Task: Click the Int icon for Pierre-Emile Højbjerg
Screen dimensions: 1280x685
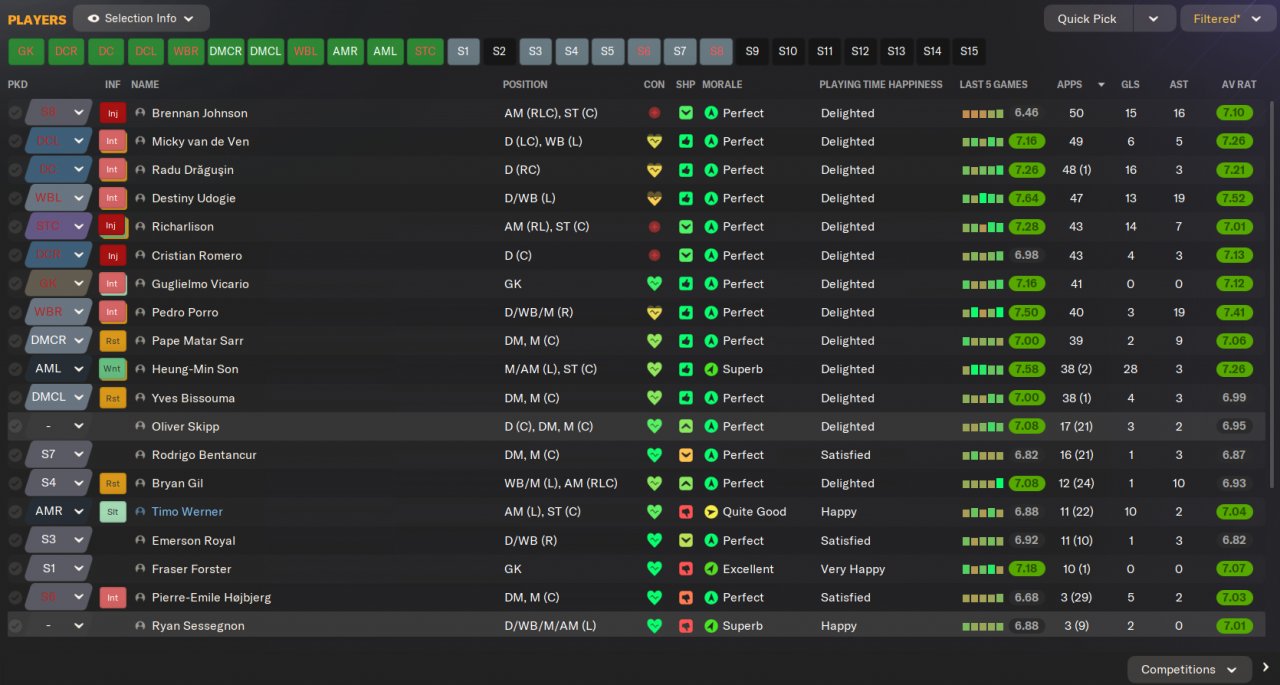Action: [x=113, y=597]
